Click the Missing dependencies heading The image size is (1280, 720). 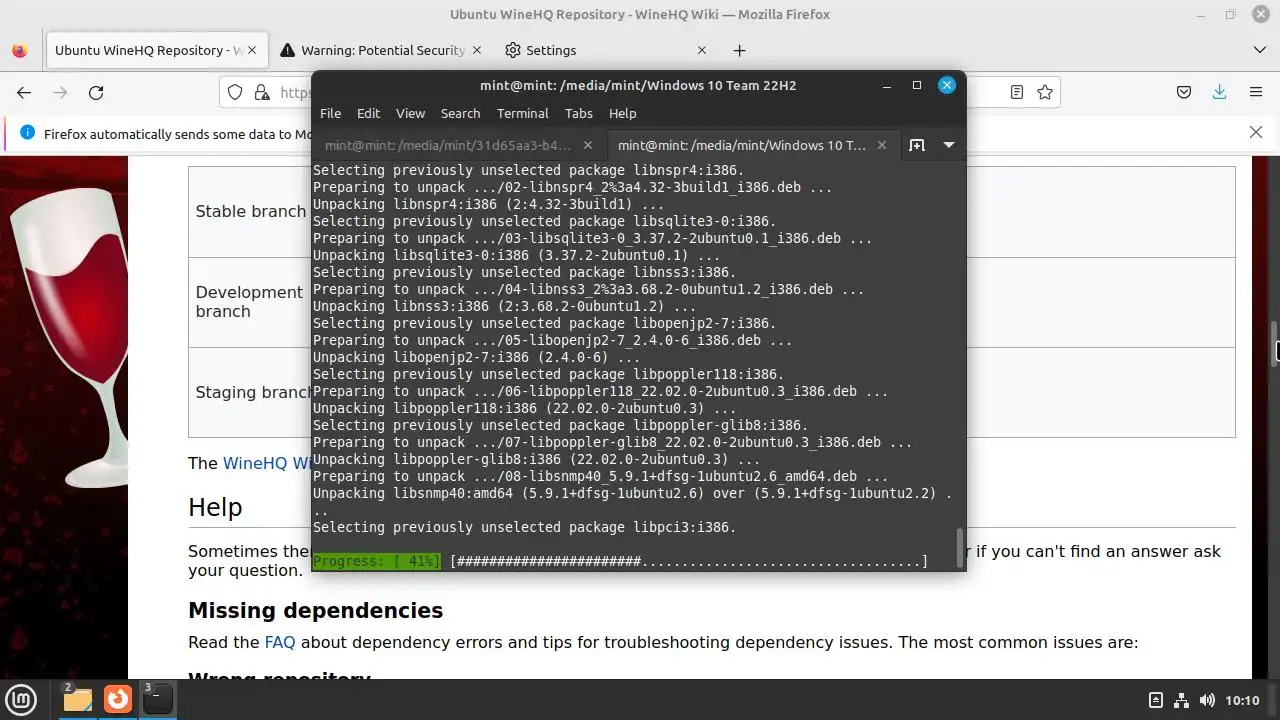point(315,610)
